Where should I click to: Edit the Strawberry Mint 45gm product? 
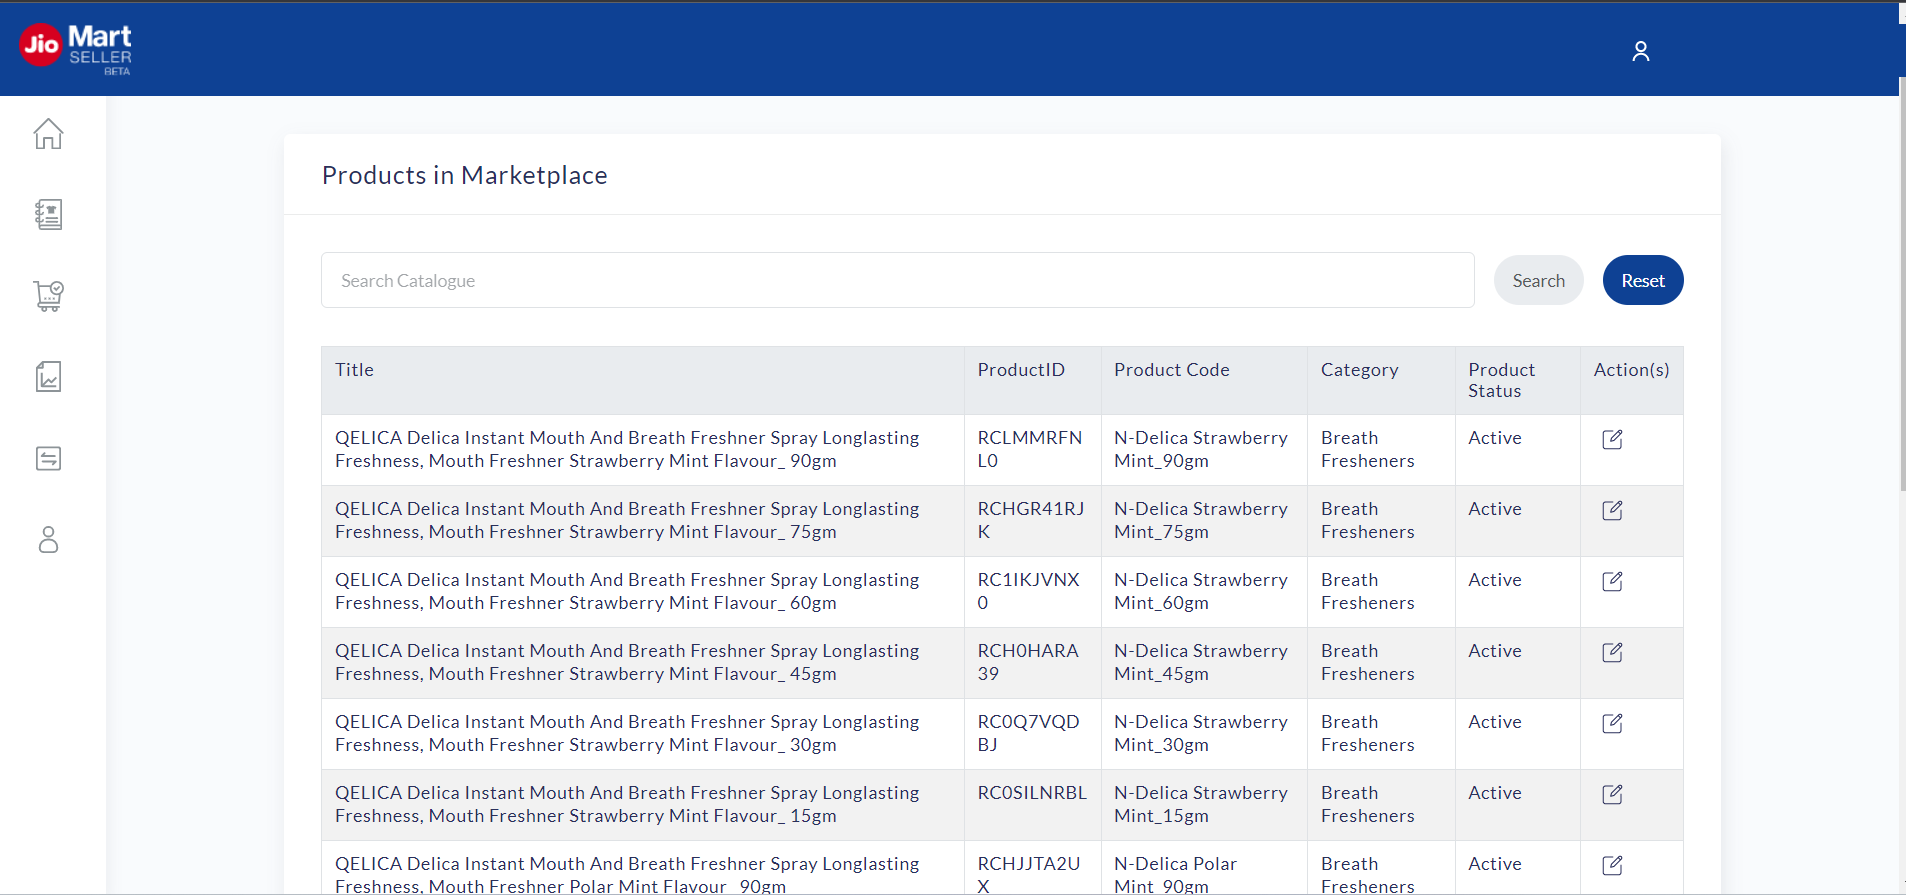tap(1612, 652)
